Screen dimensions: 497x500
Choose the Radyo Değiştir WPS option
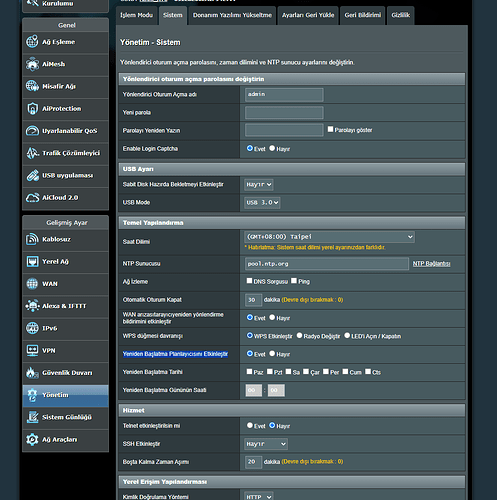(x=299, y=335)
